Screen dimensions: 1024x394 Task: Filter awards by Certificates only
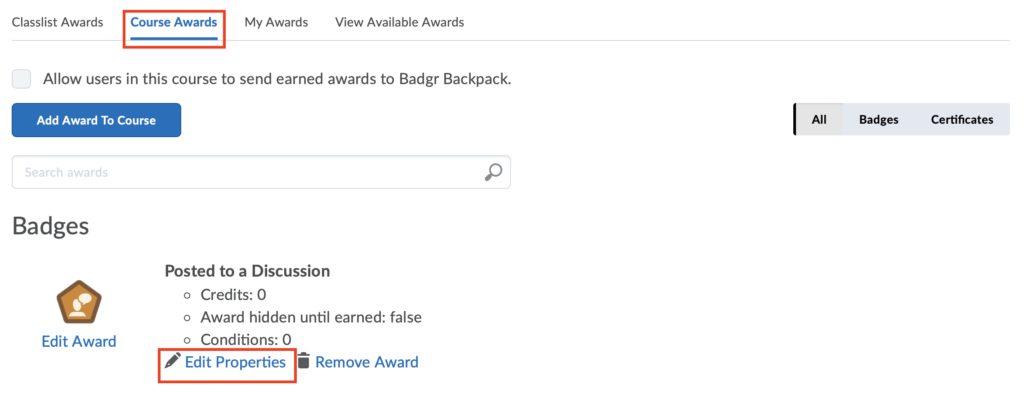(x=962, y=120)
